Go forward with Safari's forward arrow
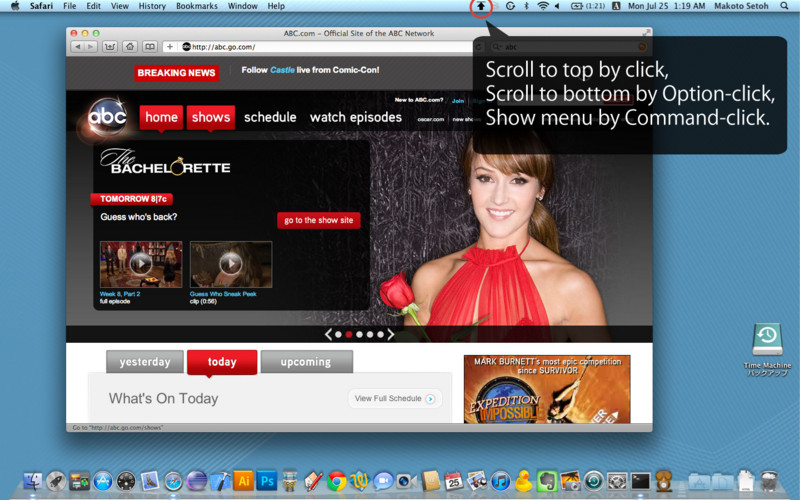The image size is (800, 500). coord(90,47)
